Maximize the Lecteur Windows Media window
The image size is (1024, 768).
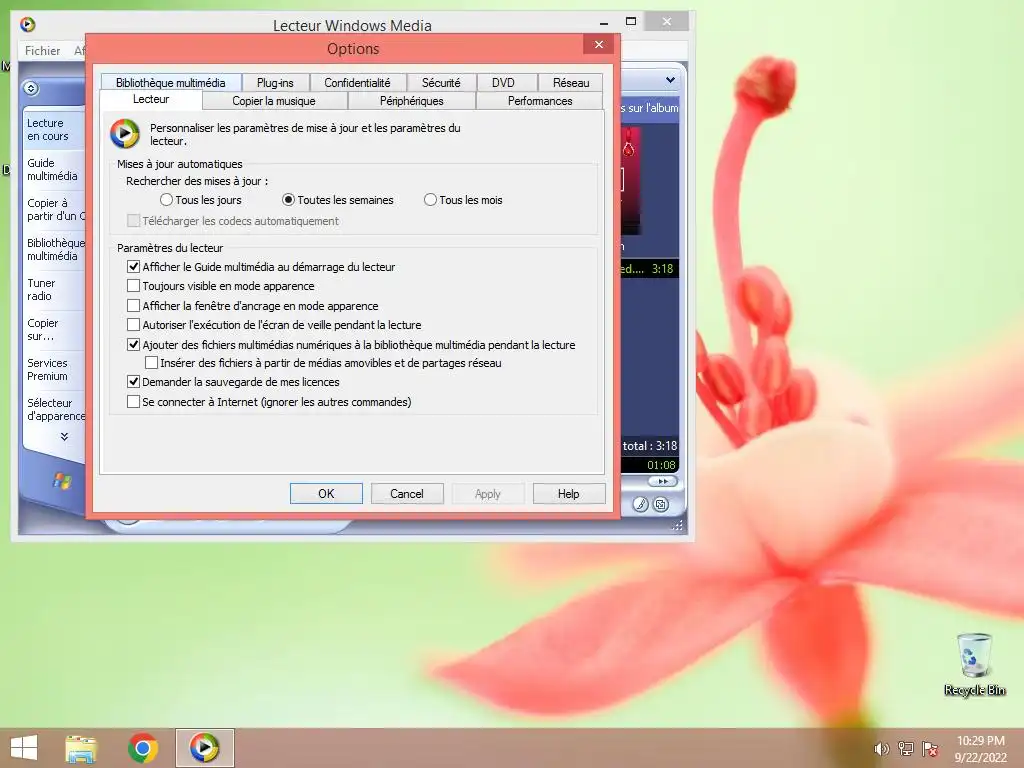tap(631, 22)
